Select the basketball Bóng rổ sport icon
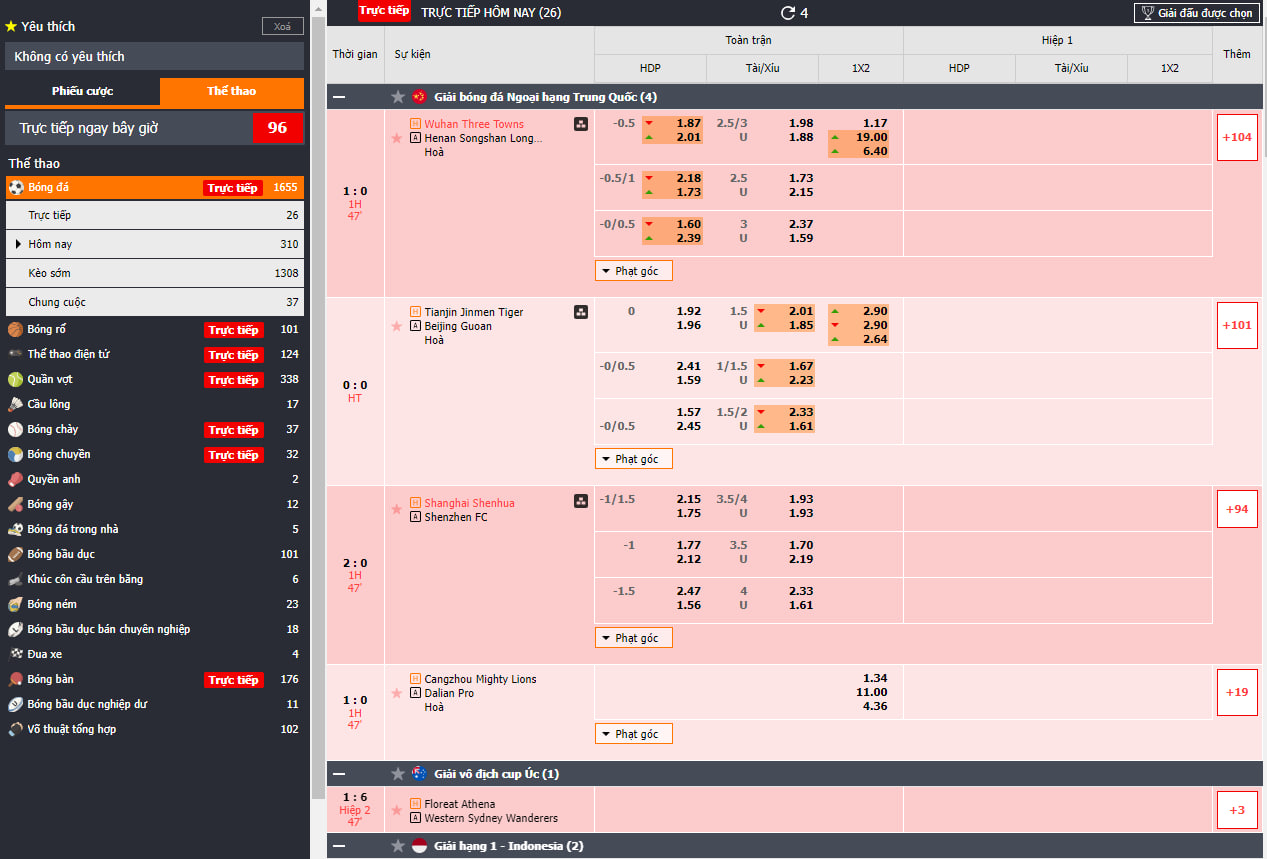This screenshot has height=859, width=1267. click(x=15, y=329)
